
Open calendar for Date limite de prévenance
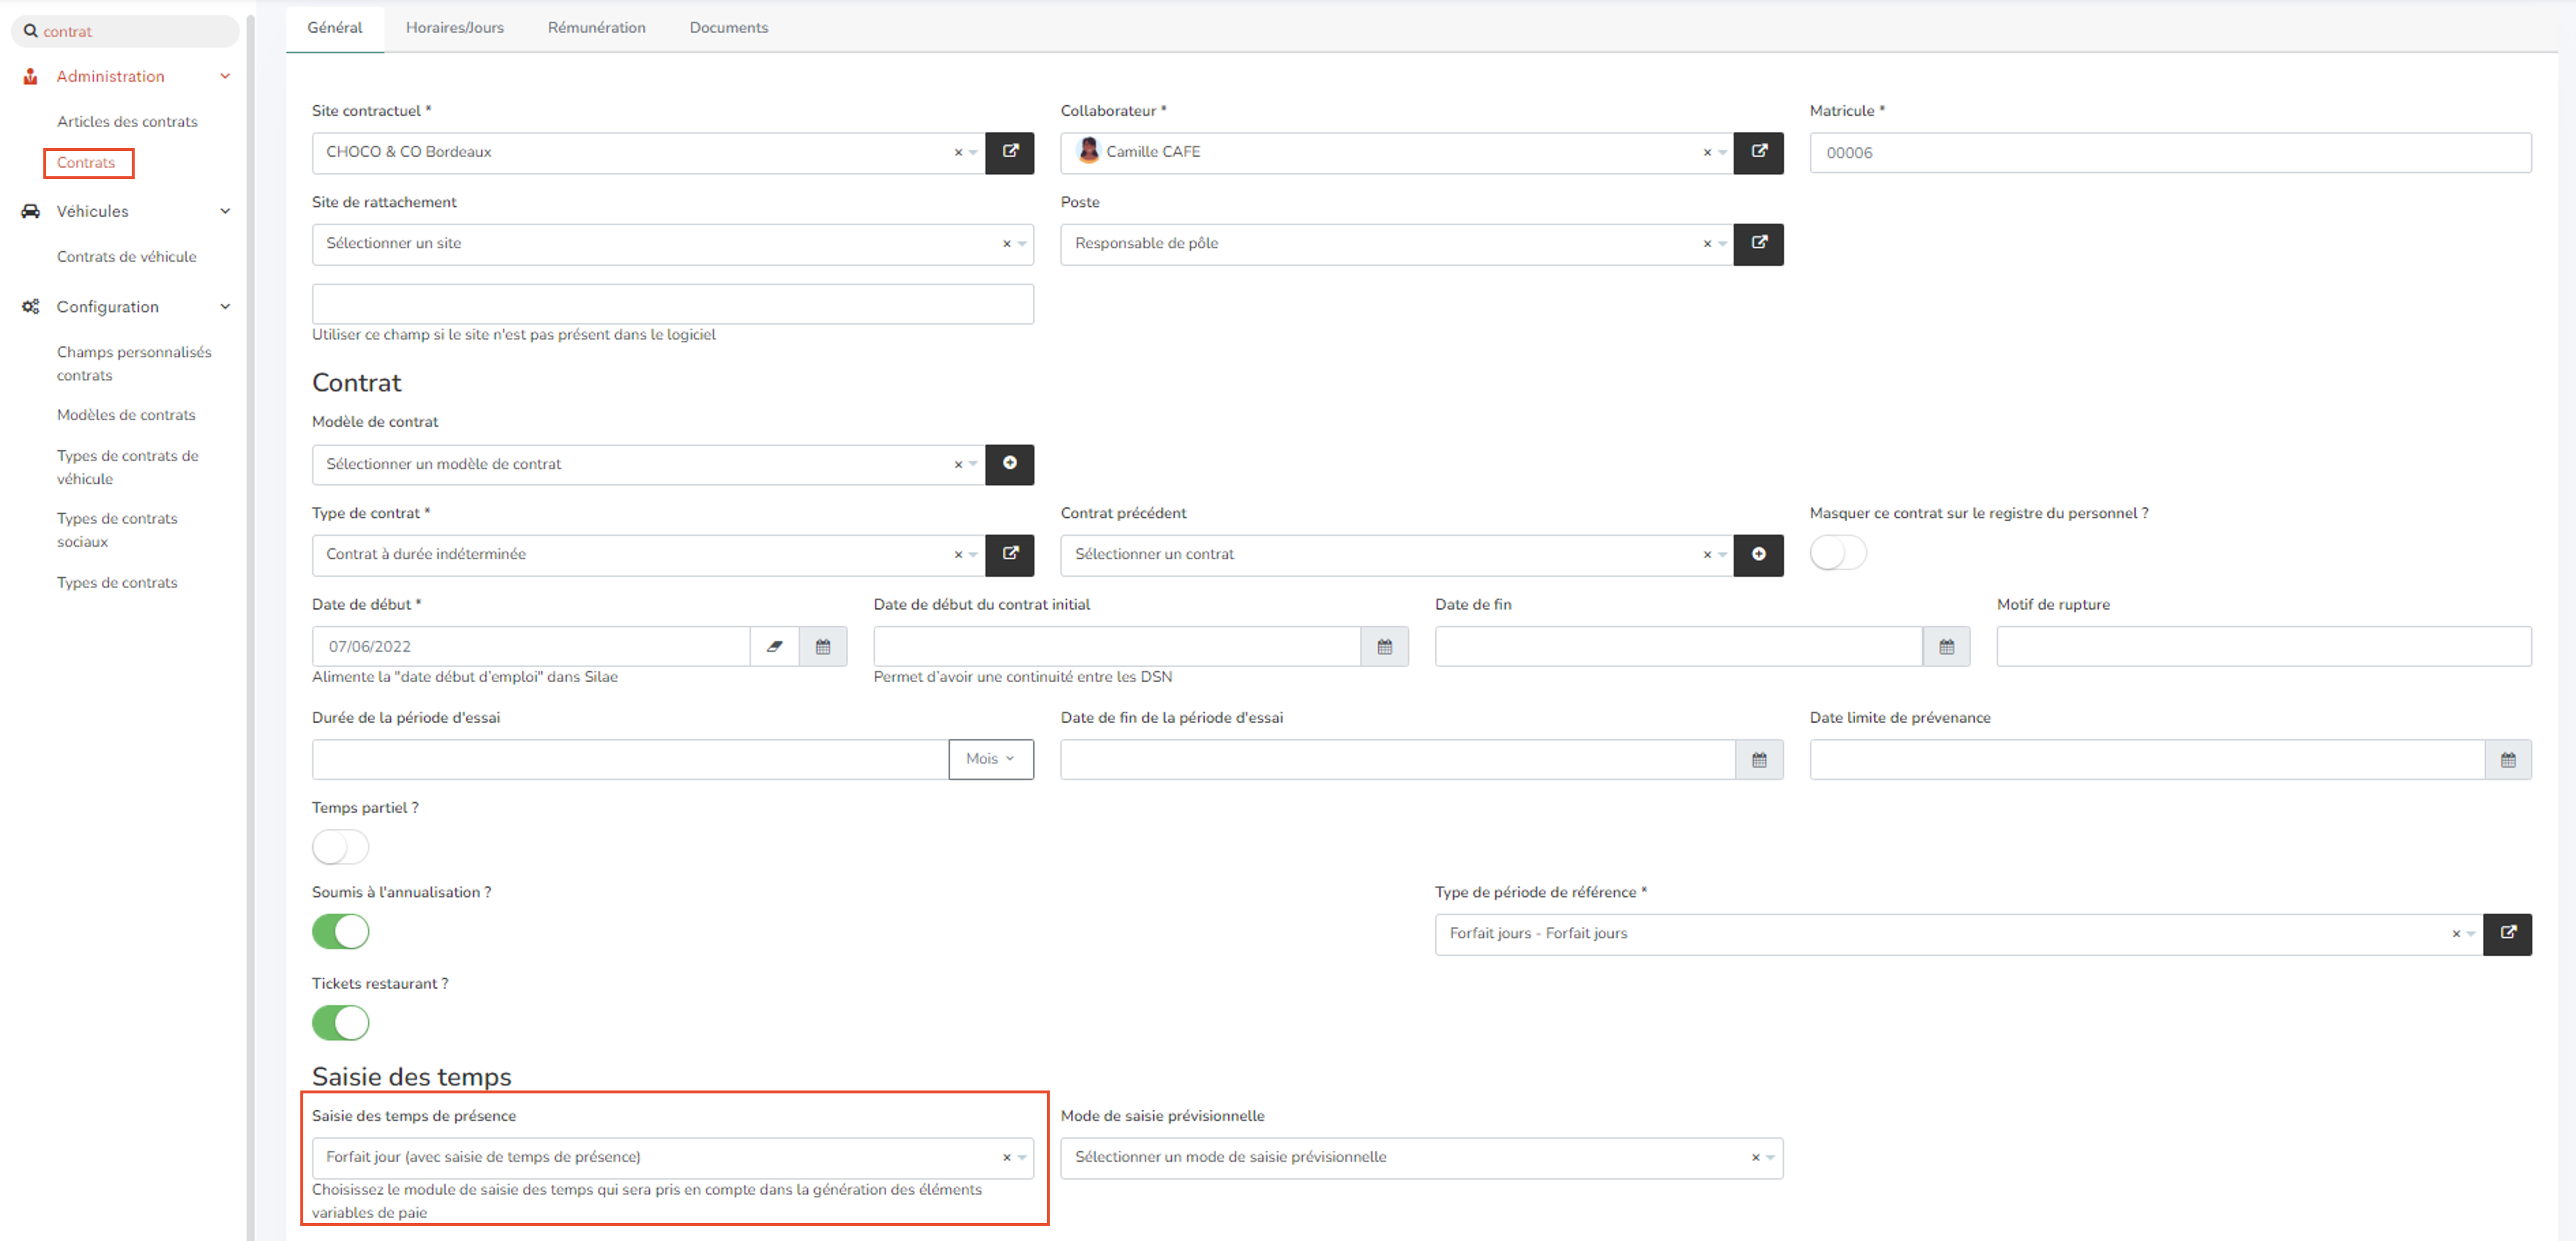click(x=2508, y=759)
